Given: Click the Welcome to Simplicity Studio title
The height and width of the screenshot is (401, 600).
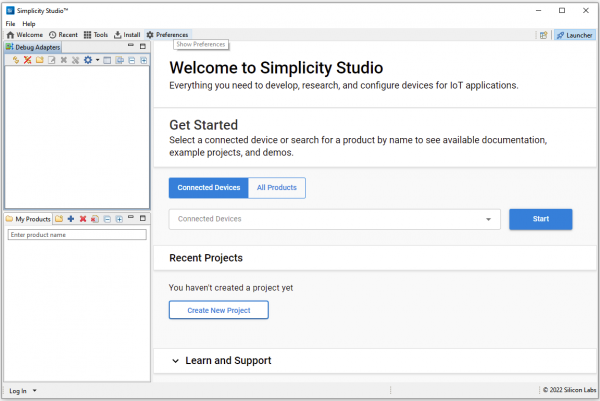Looking at the screenshot, I should pyautogui.click(x=276, y=68).
